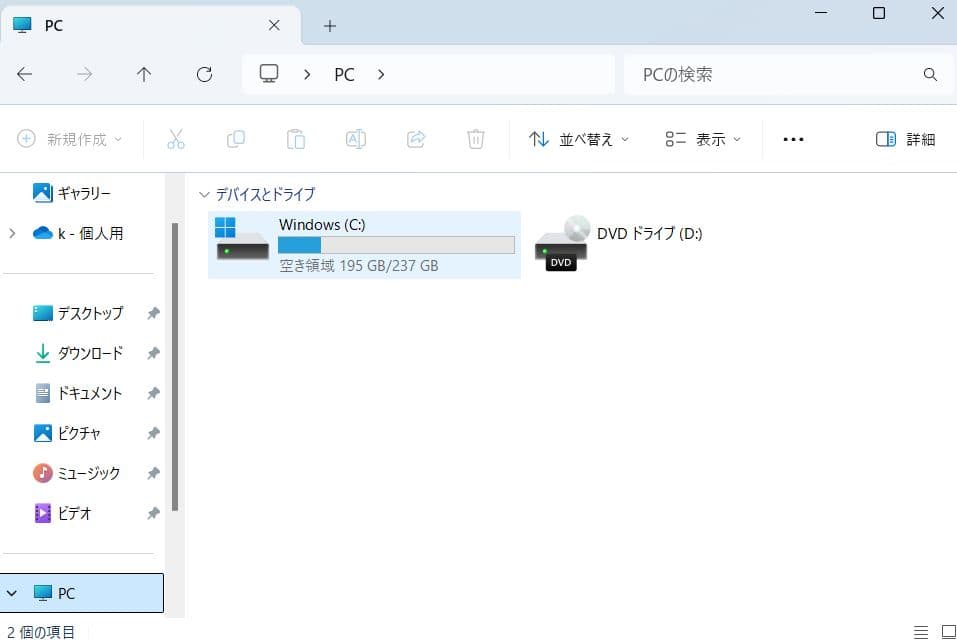Collapse the デバイスとドライブ section
Image resolution: width=957 pixels, height=640 pixels.
205,194
